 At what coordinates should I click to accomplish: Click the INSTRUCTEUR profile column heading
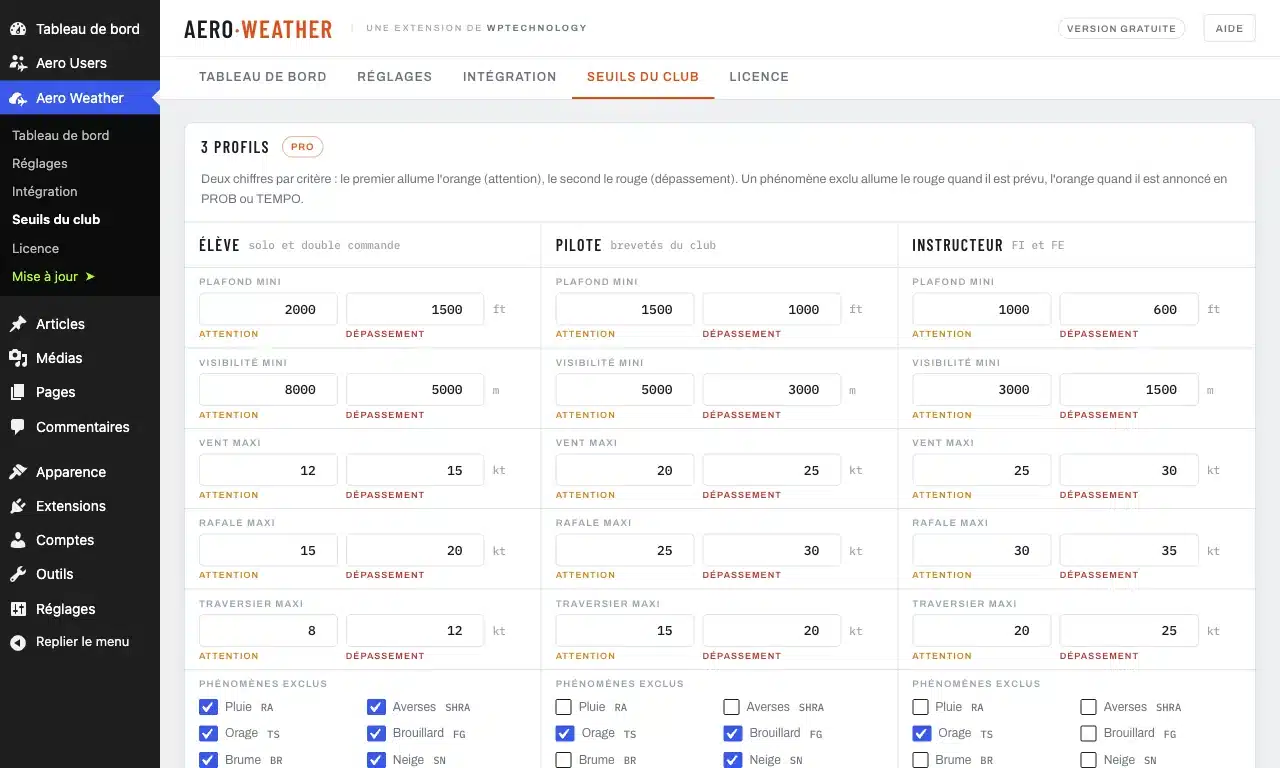958,245
